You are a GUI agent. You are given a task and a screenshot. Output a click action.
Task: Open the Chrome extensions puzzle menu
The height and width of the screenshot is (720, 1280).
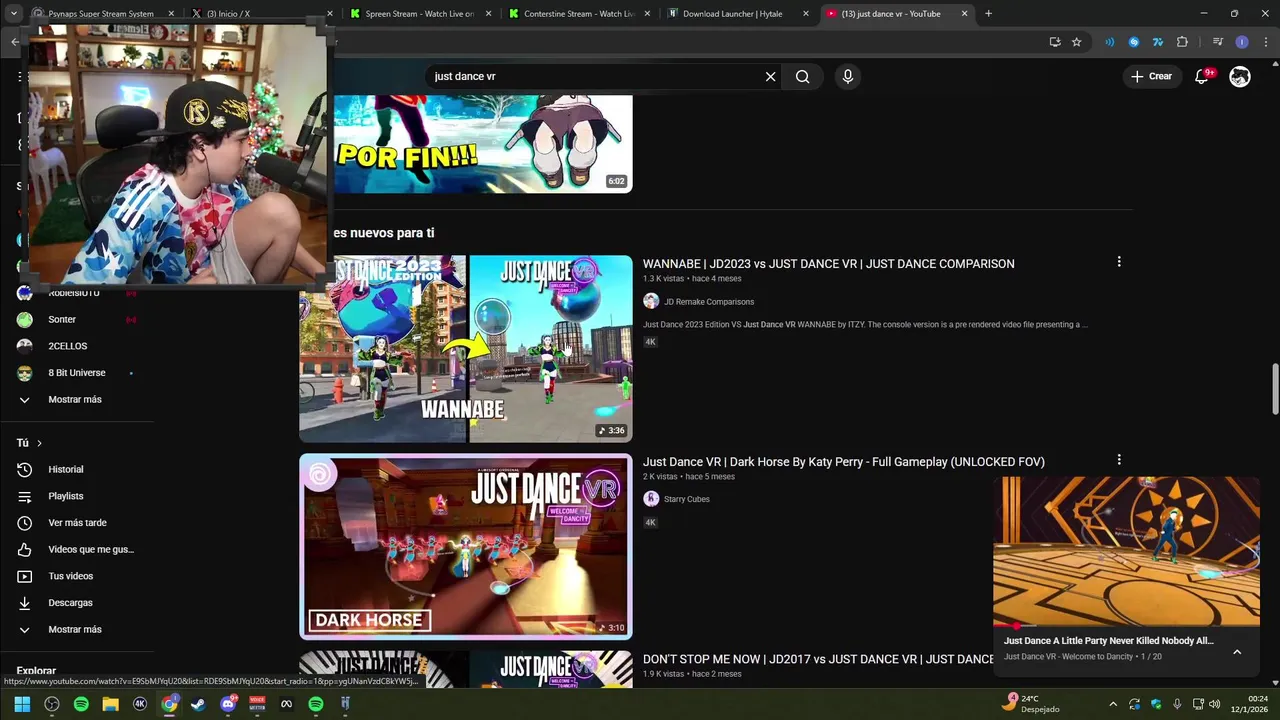click(1182, 42)
